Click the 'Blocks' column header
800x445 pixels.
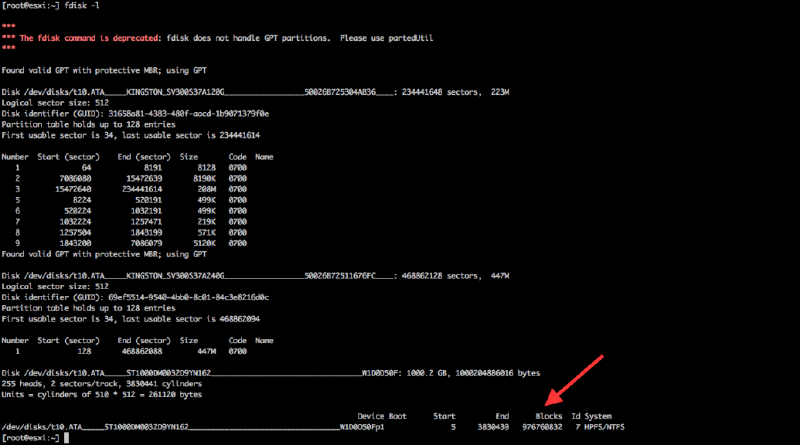[x=548, y=415]
